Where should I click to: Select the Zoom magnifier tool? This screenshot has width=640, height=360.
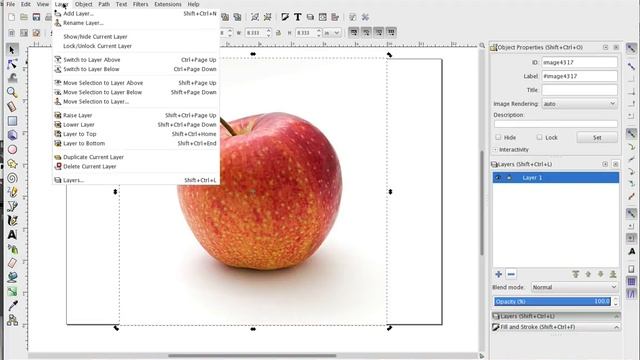[12, 92]
